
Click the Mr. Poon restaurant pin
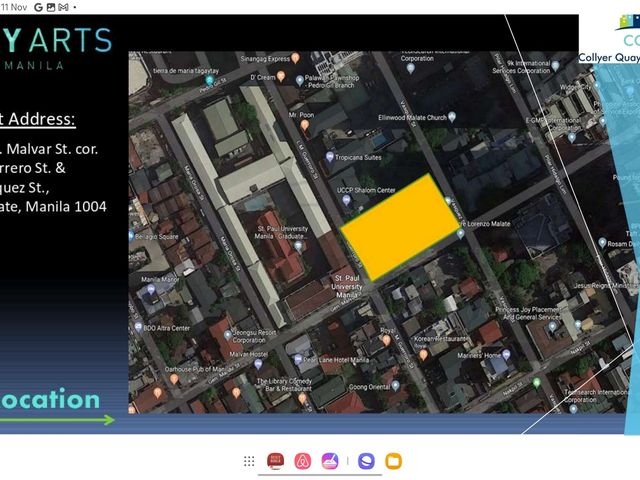(x=304, y=125)
